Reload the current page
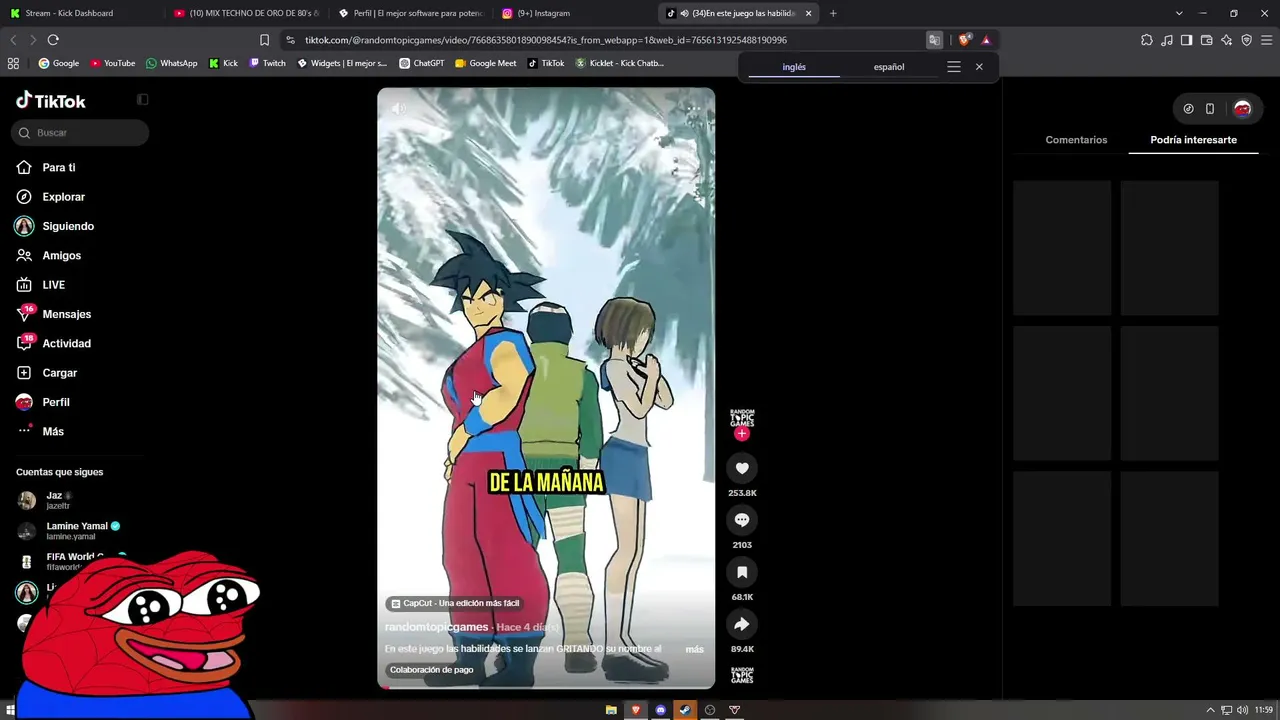 [x=53, y=40]
